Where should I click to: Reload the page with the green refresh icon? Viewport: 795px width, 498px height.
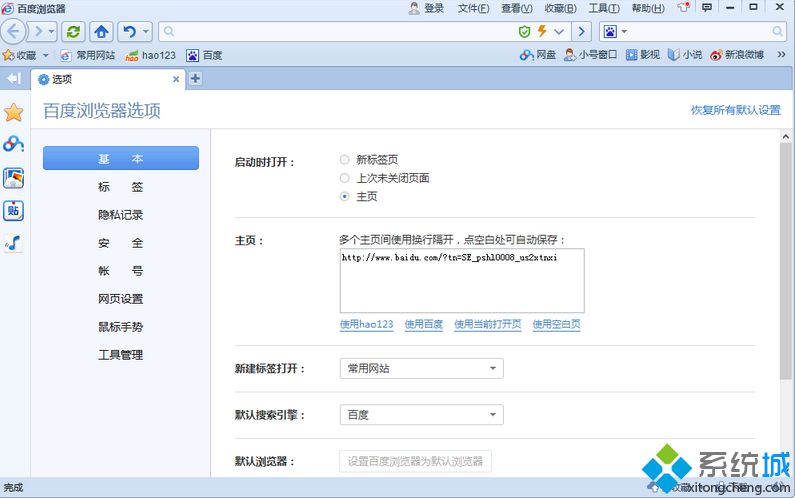(73, 32)
